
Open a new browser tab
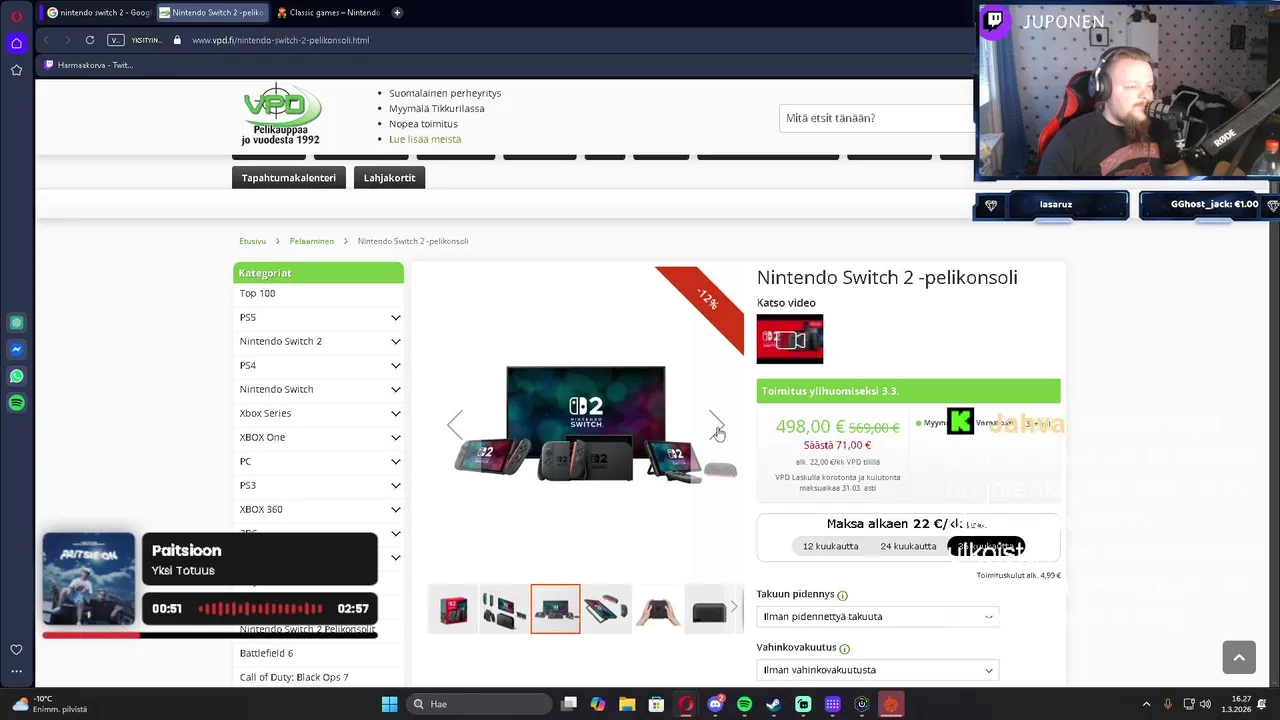[397, 13]
